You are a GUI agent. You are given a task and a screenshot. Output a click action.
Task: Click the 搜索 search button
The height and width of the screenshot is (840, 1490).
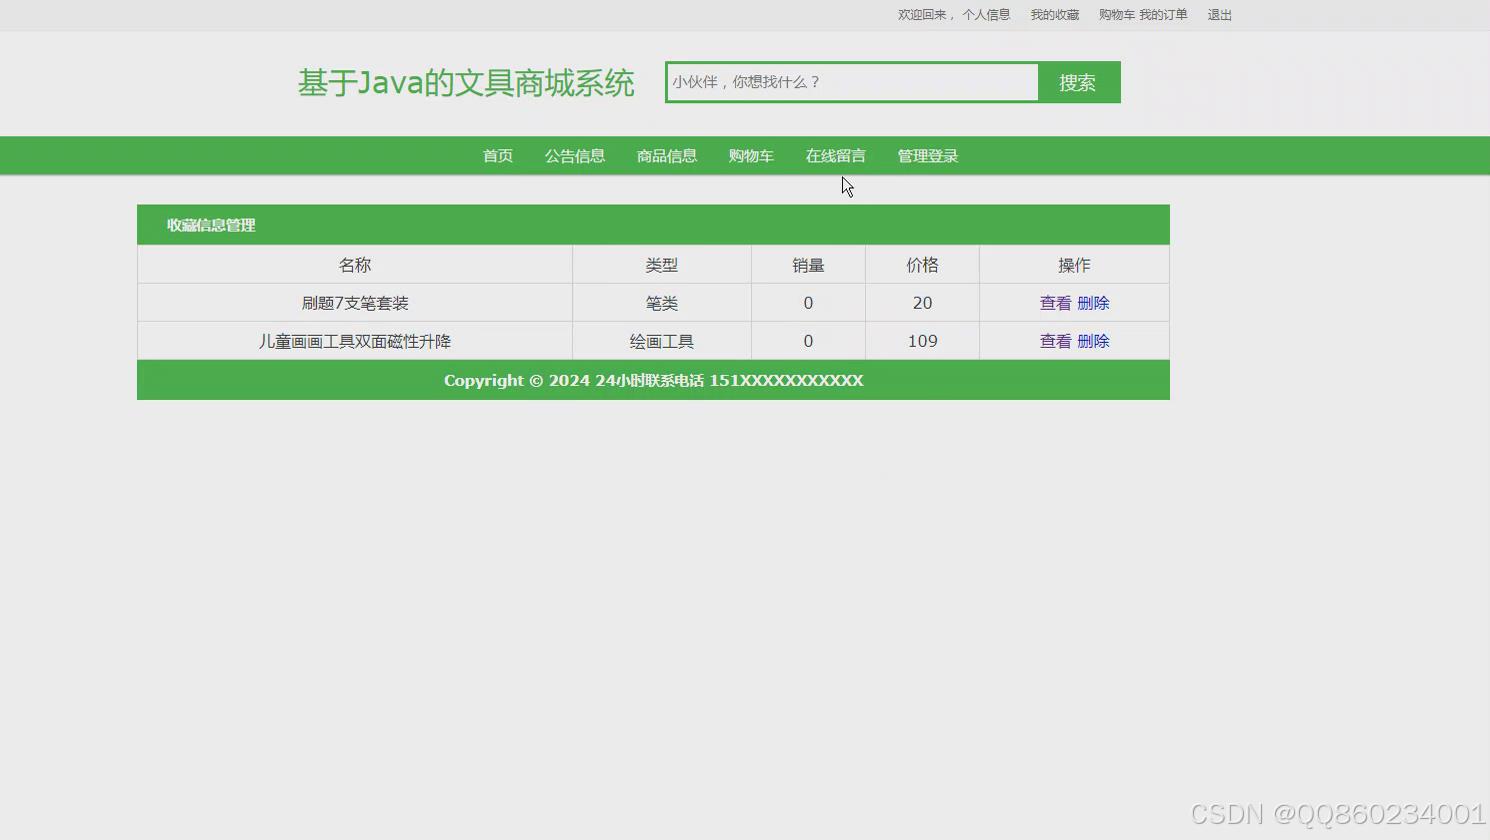pos(1077,82)
